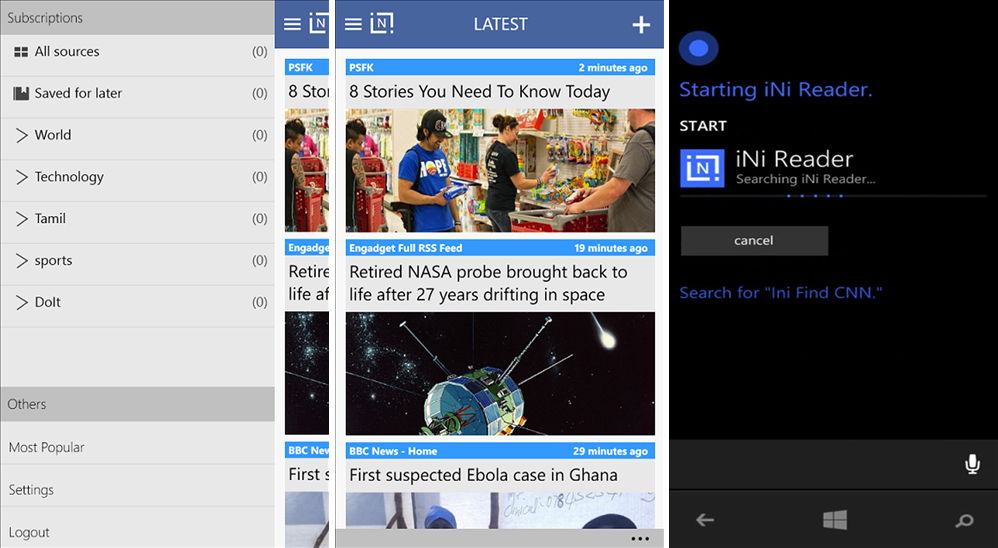
Task: Click the PSFK source label
Action: (362, 67)
